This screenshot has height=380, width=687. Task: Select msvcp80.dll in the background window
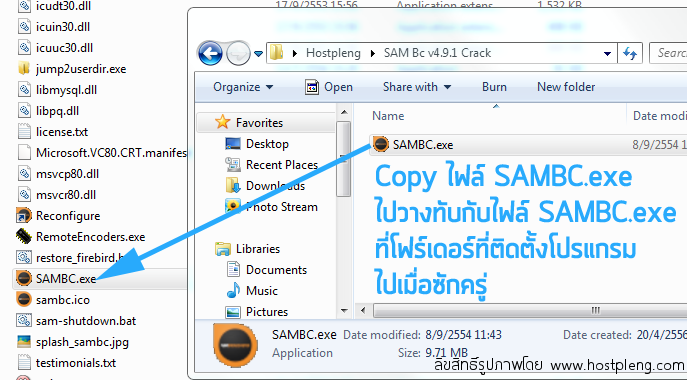pos(67,174)
